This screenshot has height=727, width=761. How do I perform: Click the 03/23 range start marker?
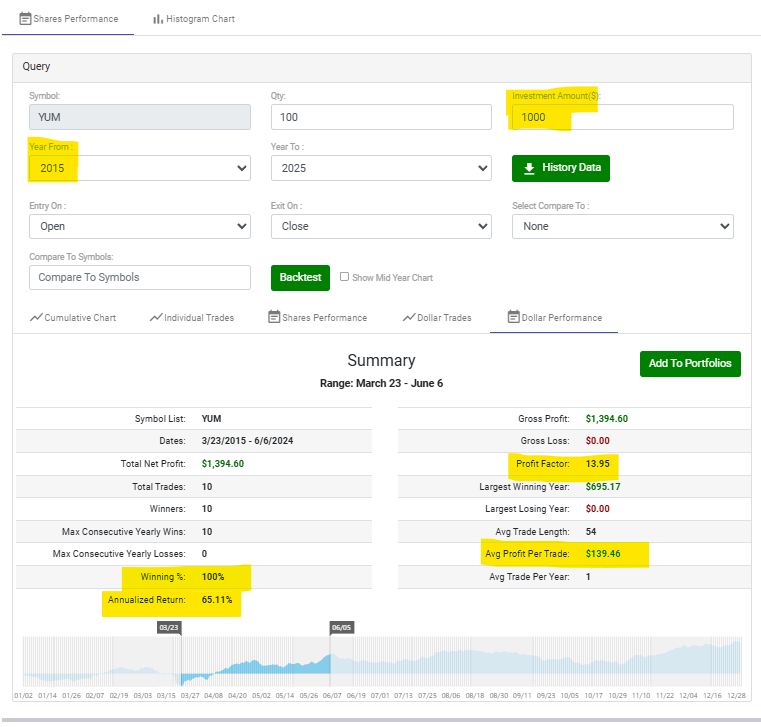pyautogui.click(x=169, y=628)
